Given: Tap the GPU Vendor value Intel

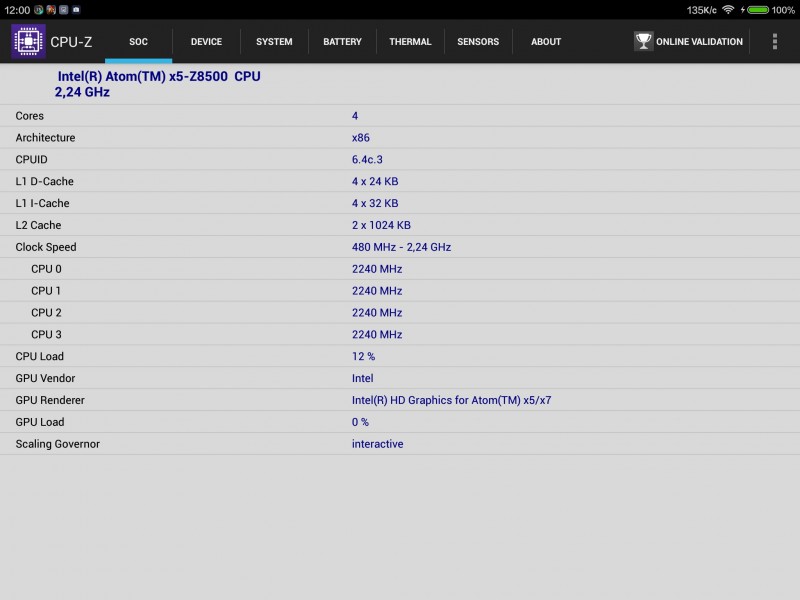Looking at the screenshot, I should [x=362, y=379].
